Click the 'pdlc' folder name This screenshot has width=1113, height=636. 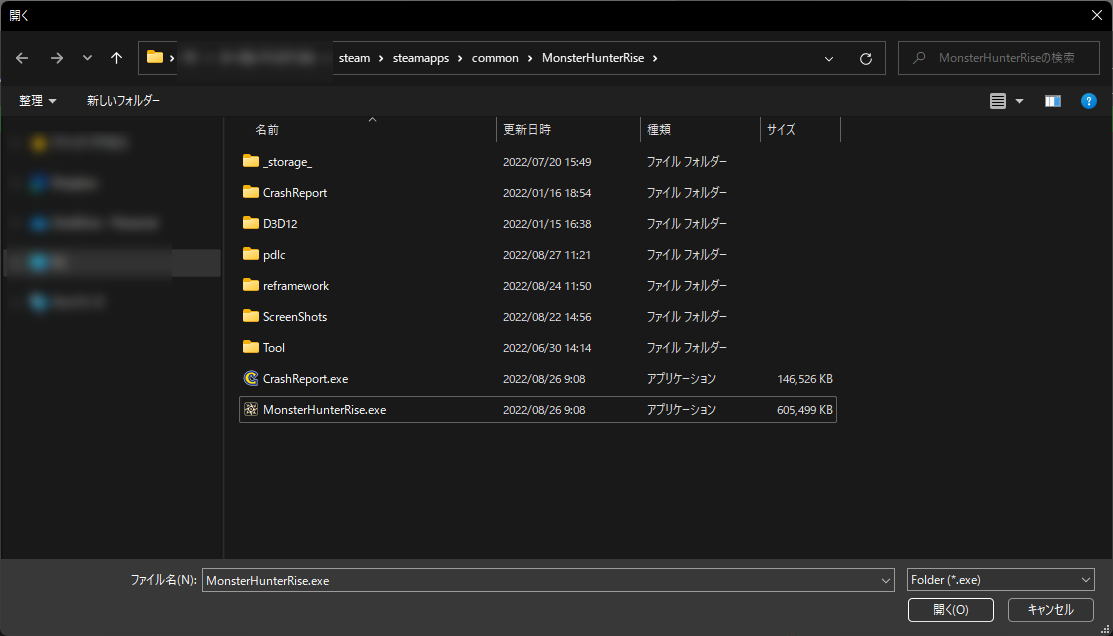[274, 255]
